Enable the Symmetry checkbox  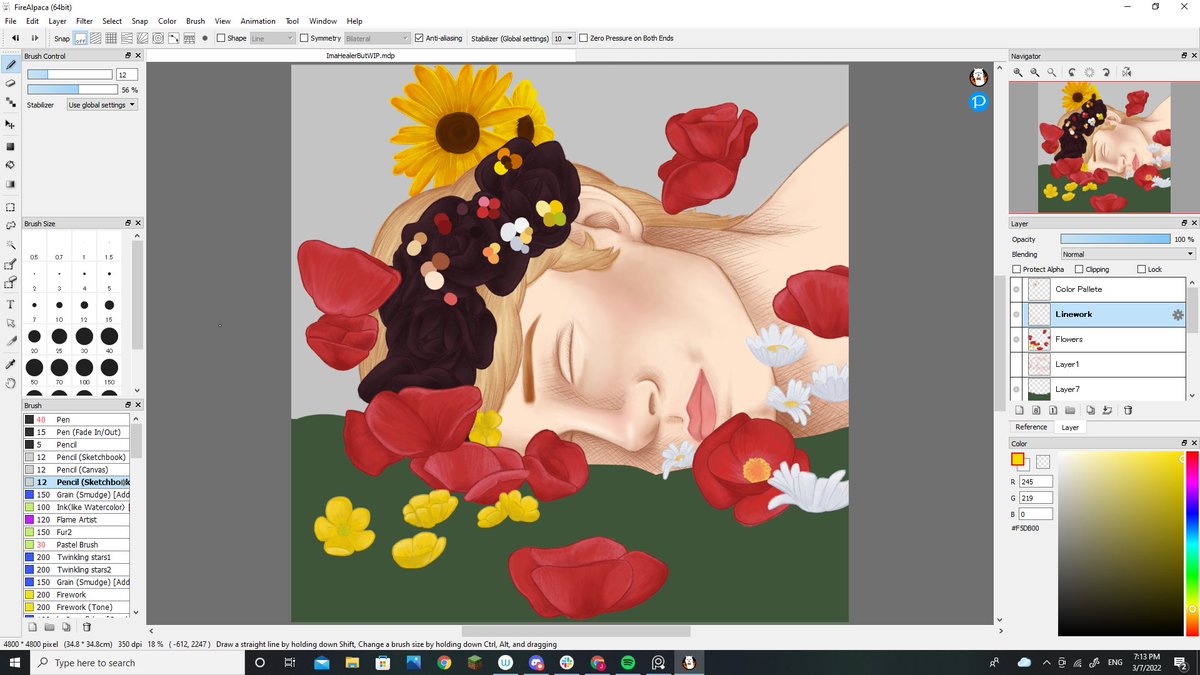click(x=304, y=38)
